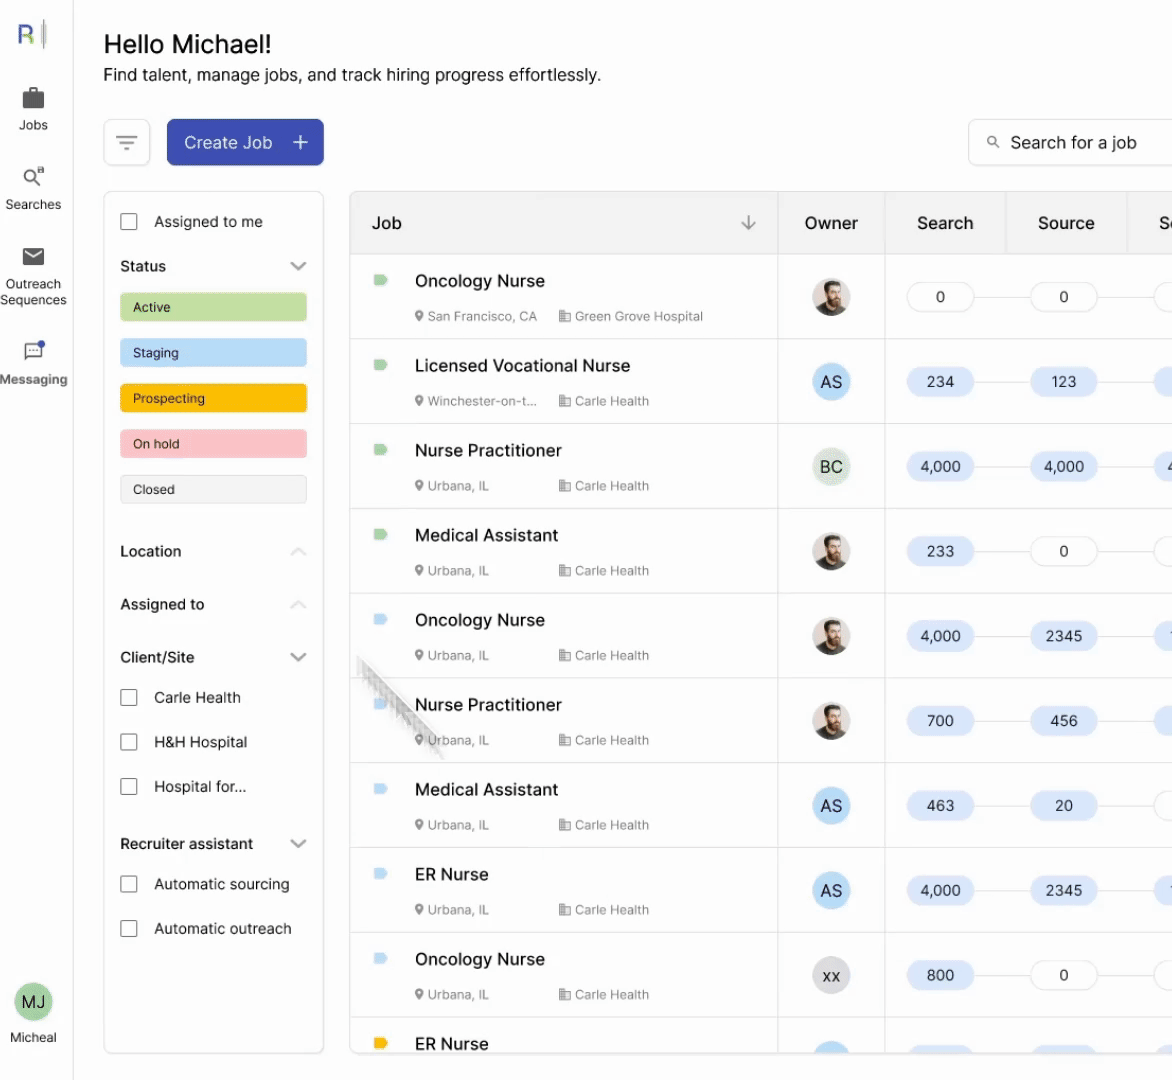Check the Carle Health client filter

129,697
